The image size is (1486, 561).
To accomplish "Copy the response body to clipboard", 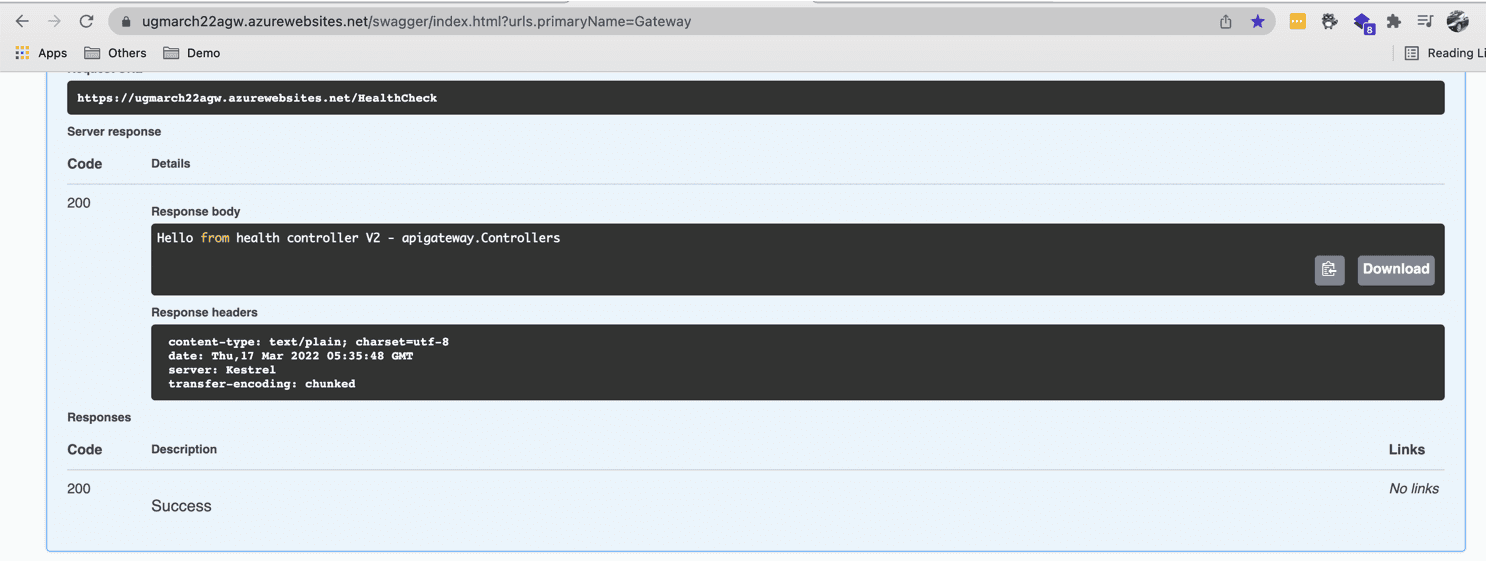I will 1329,269.
